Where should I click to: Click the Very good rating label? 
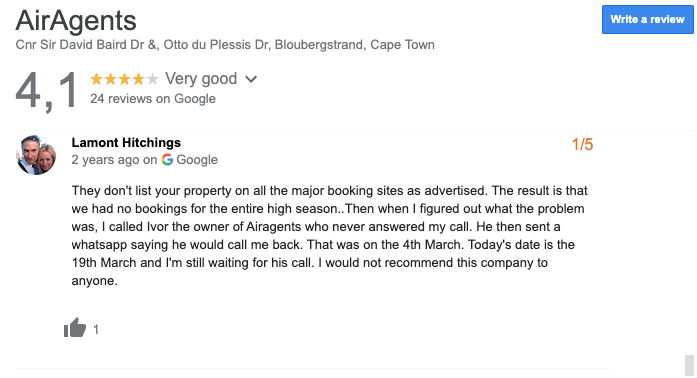coord(201,79)
